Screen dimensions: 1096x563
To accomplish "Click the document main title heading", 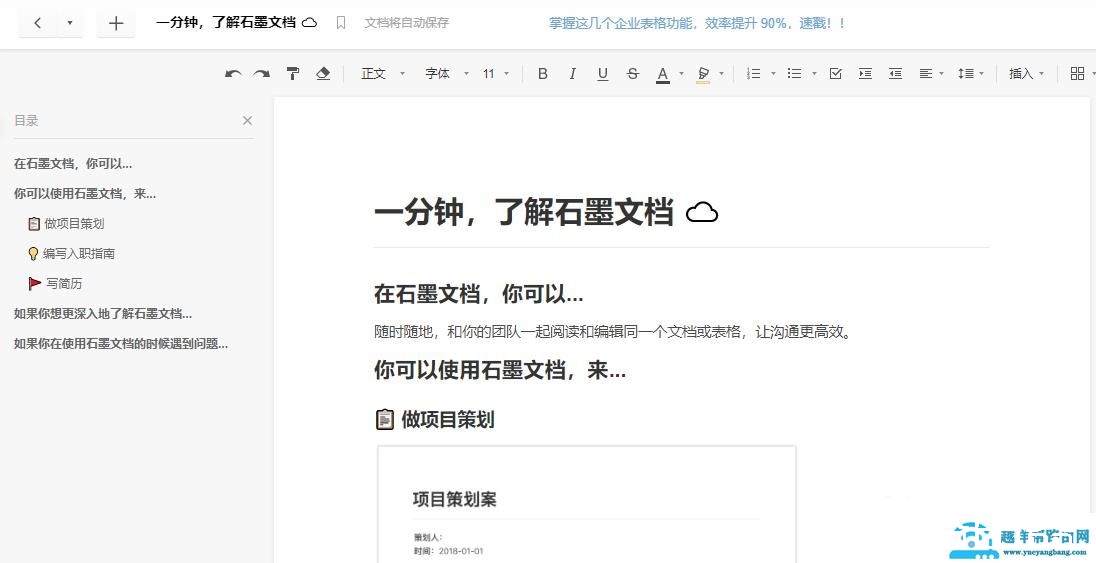I will tap(546, 212).
